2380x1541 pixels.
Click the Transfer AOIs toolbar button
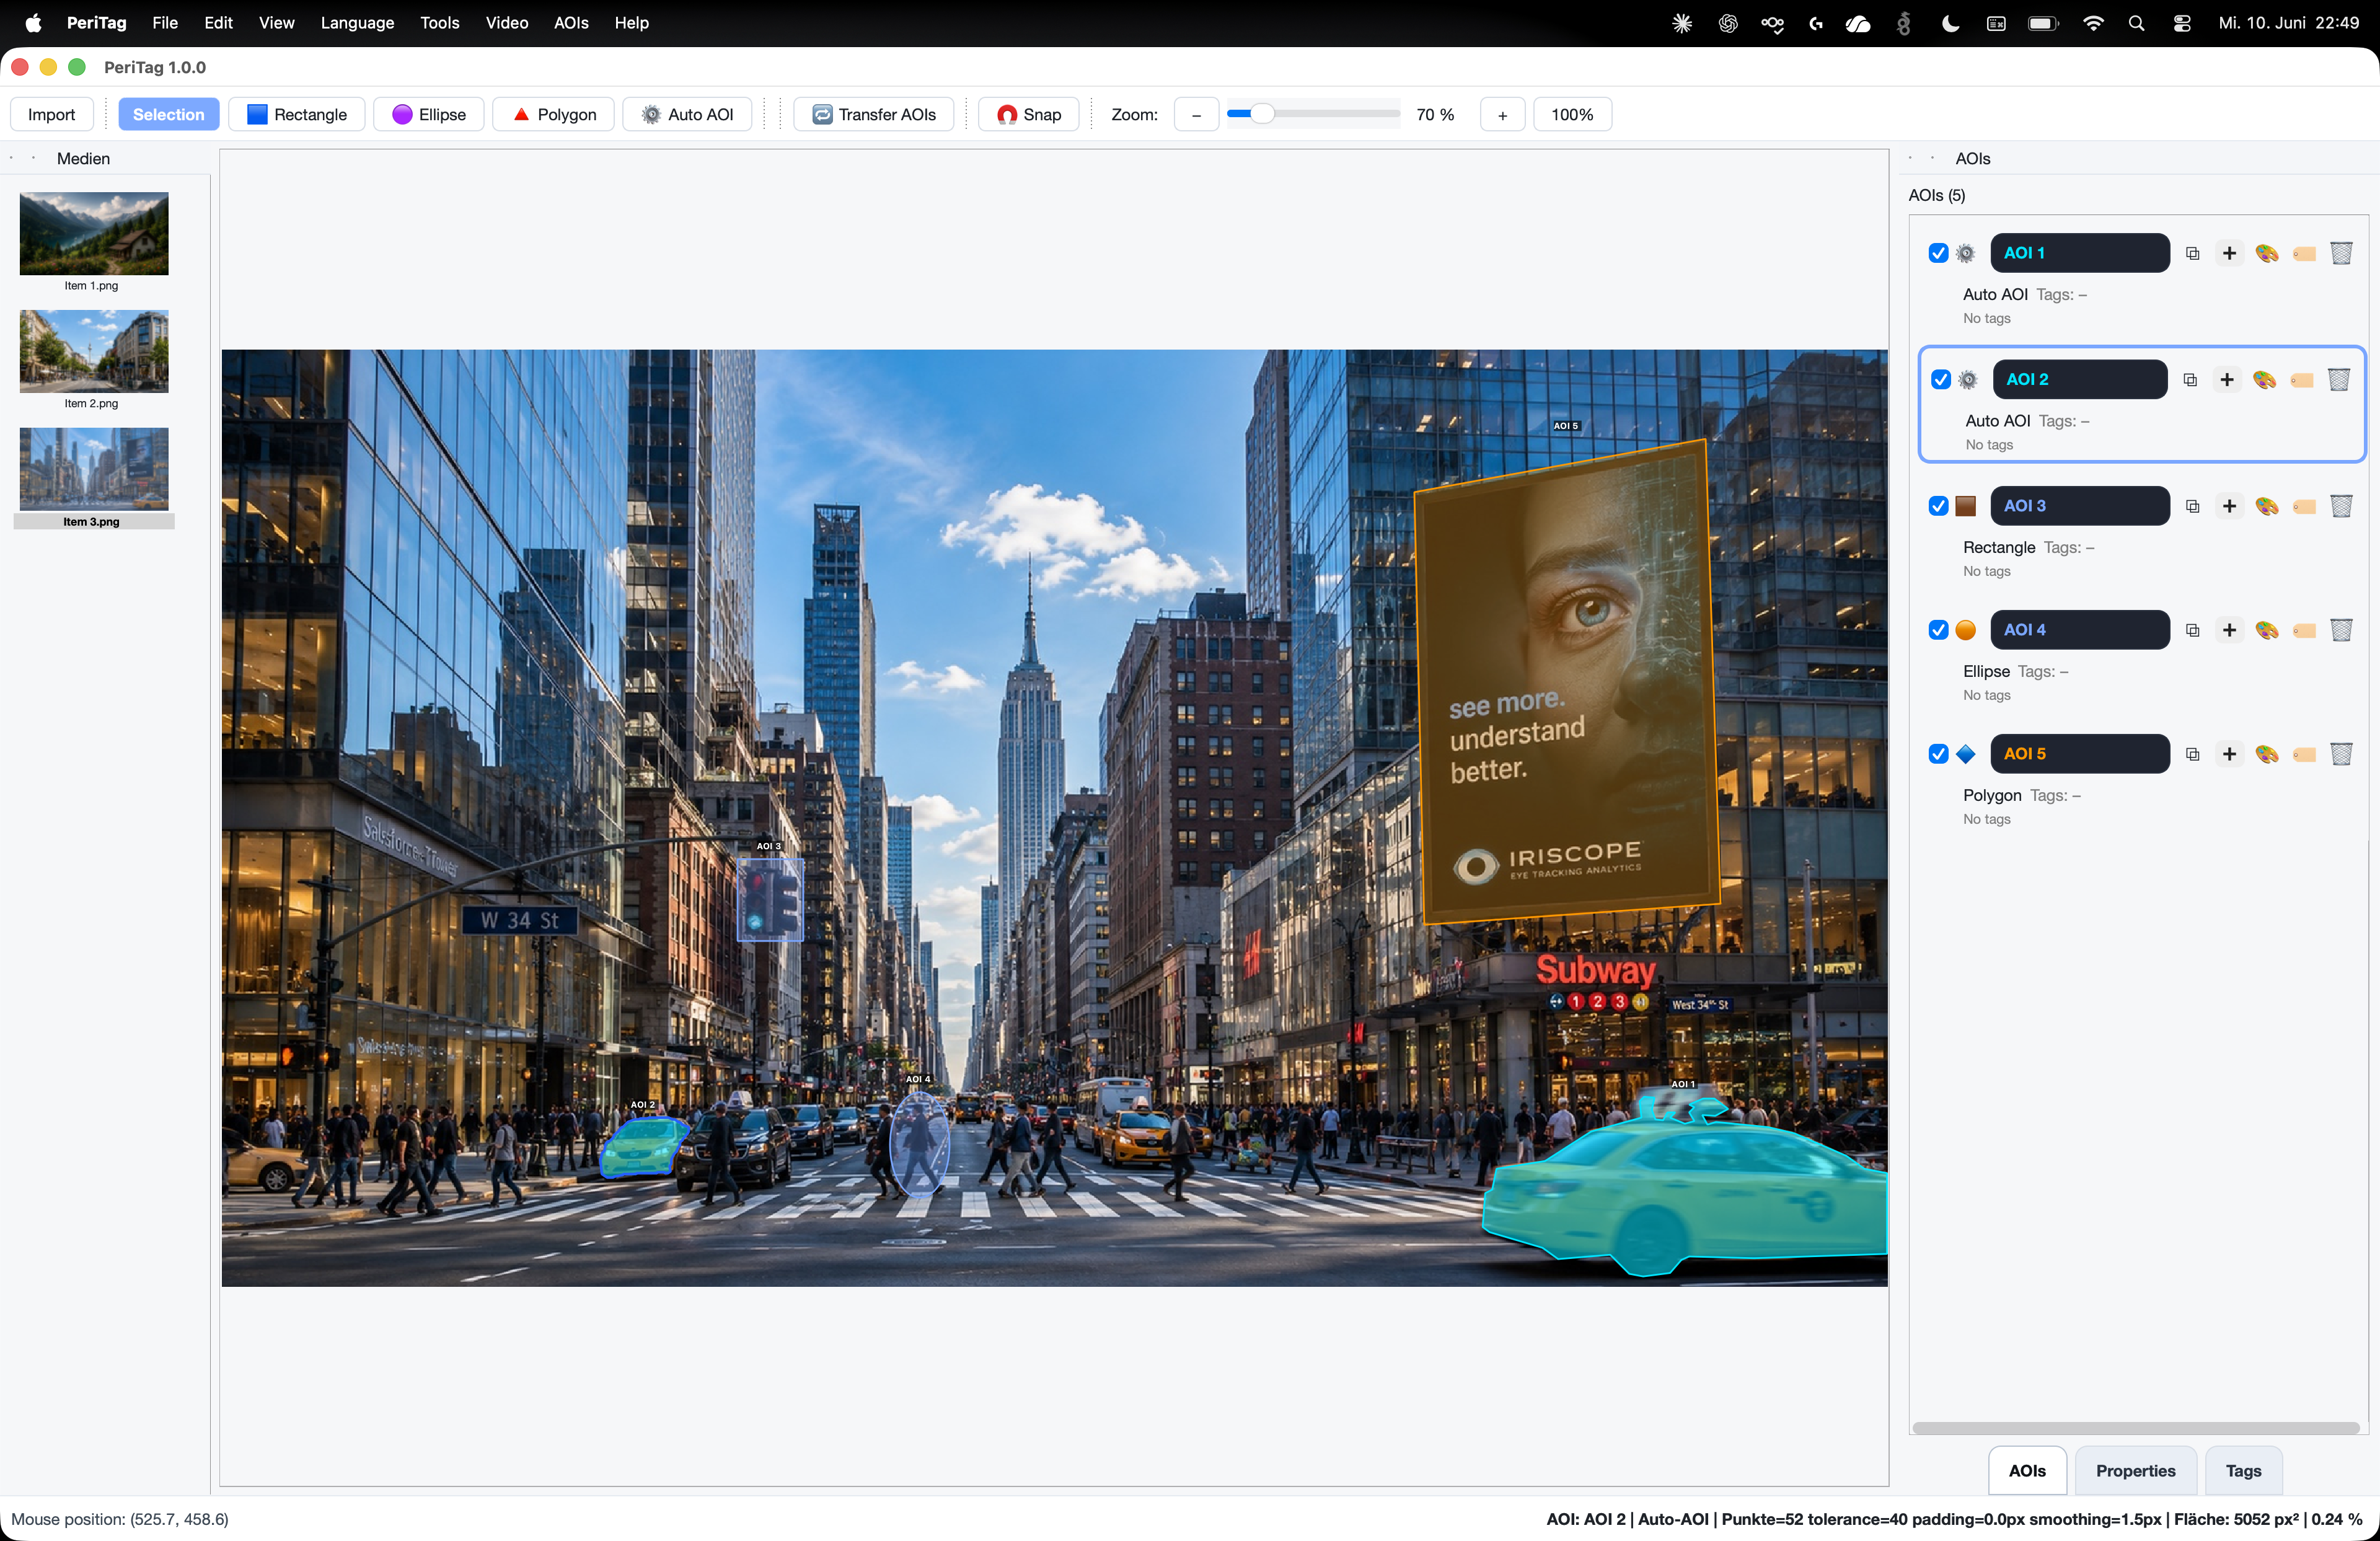pyautogui.click(x=874, y=114)
